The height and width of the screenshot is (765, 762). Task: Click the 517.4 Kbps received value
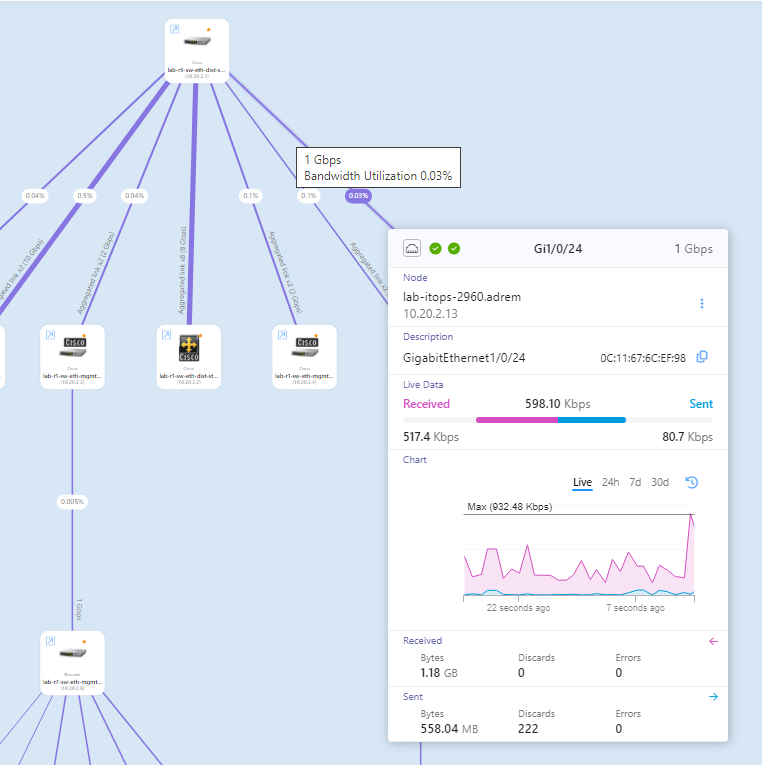tap(431, 437)
